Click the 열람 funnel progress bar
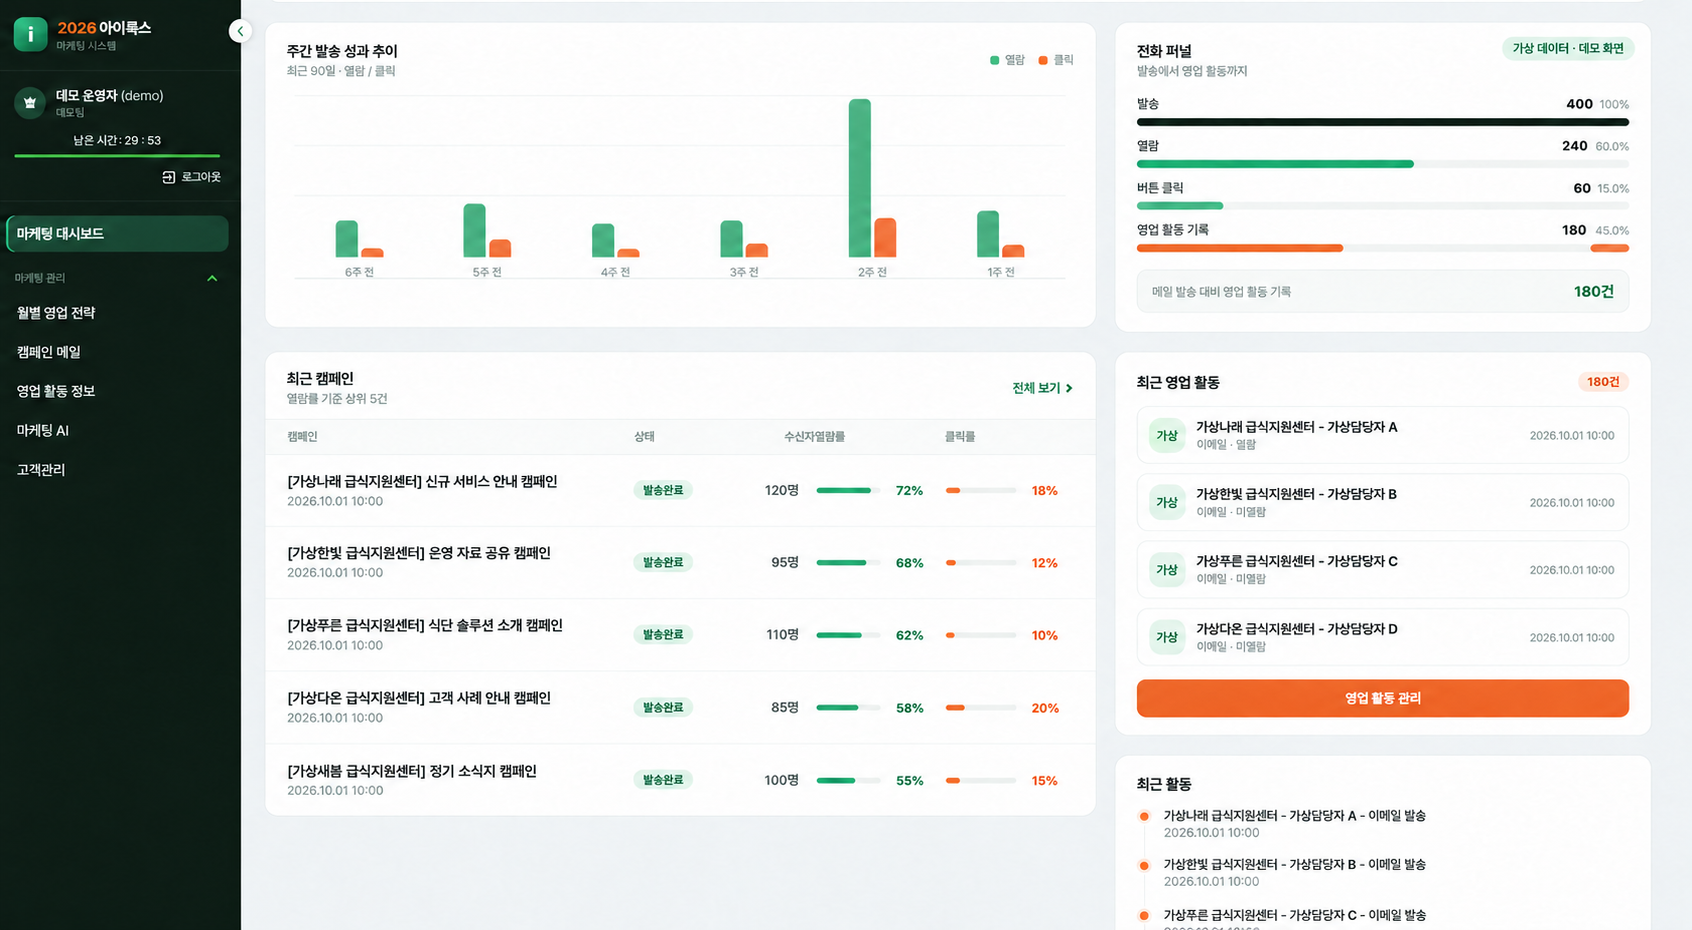Image resolution: width=1692 pixels, height=930 pixels. pos(1382,164)
